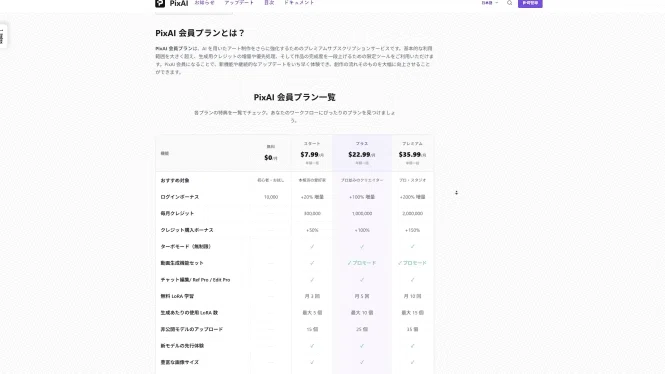
Task: Click the 1,000,000 monthly credit cell
Action: (362, 214)
